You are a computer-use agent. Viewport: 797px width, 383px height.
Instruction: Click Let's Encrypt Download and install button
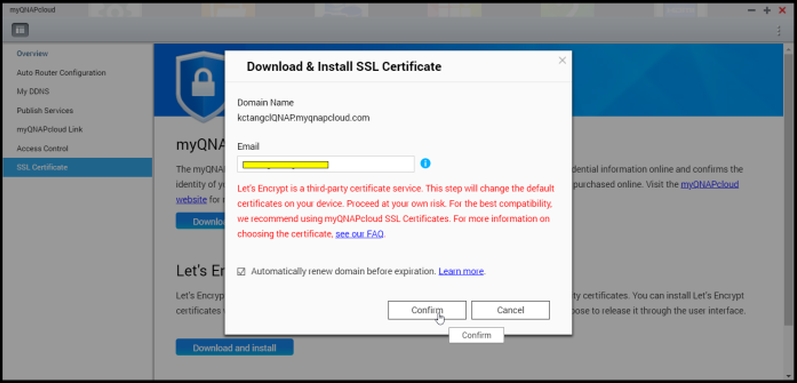point(234,348)
